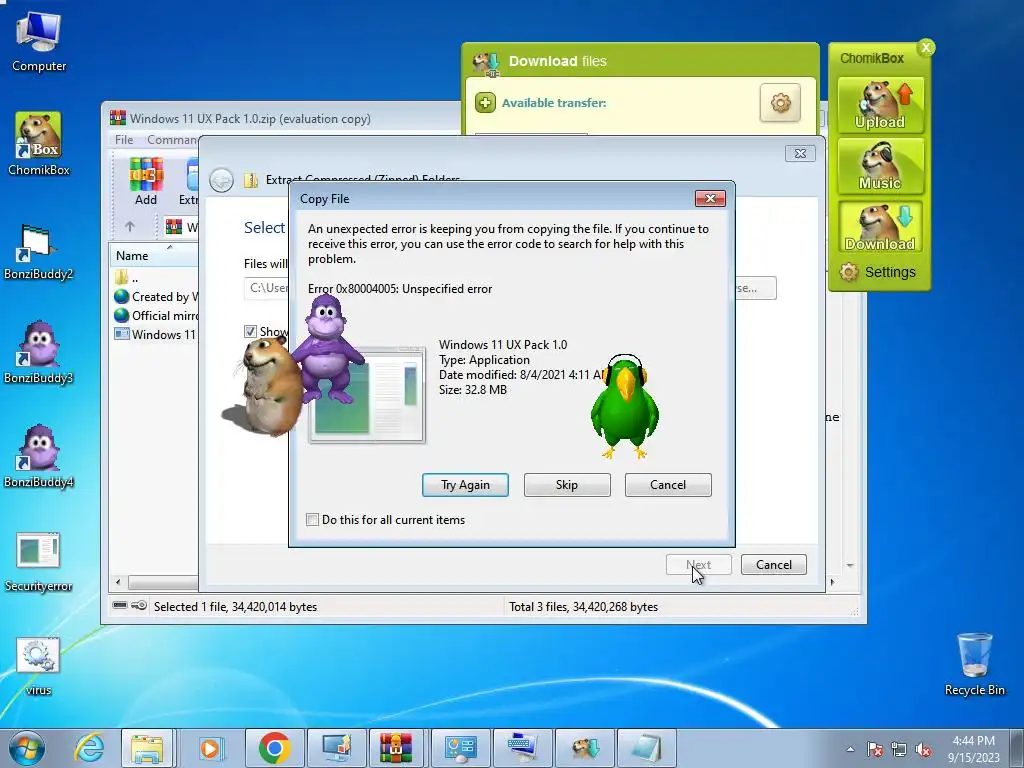Click the WinRAR horizontal scrollbar left arrow
The height and width of the screenshot is (768, 1024).
[x=118, y=581]
